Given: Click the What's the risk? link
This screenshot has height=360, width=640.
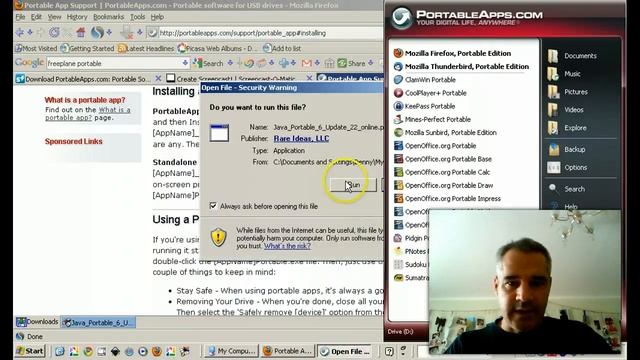Looking at the screenshot, I should [287, 246].
